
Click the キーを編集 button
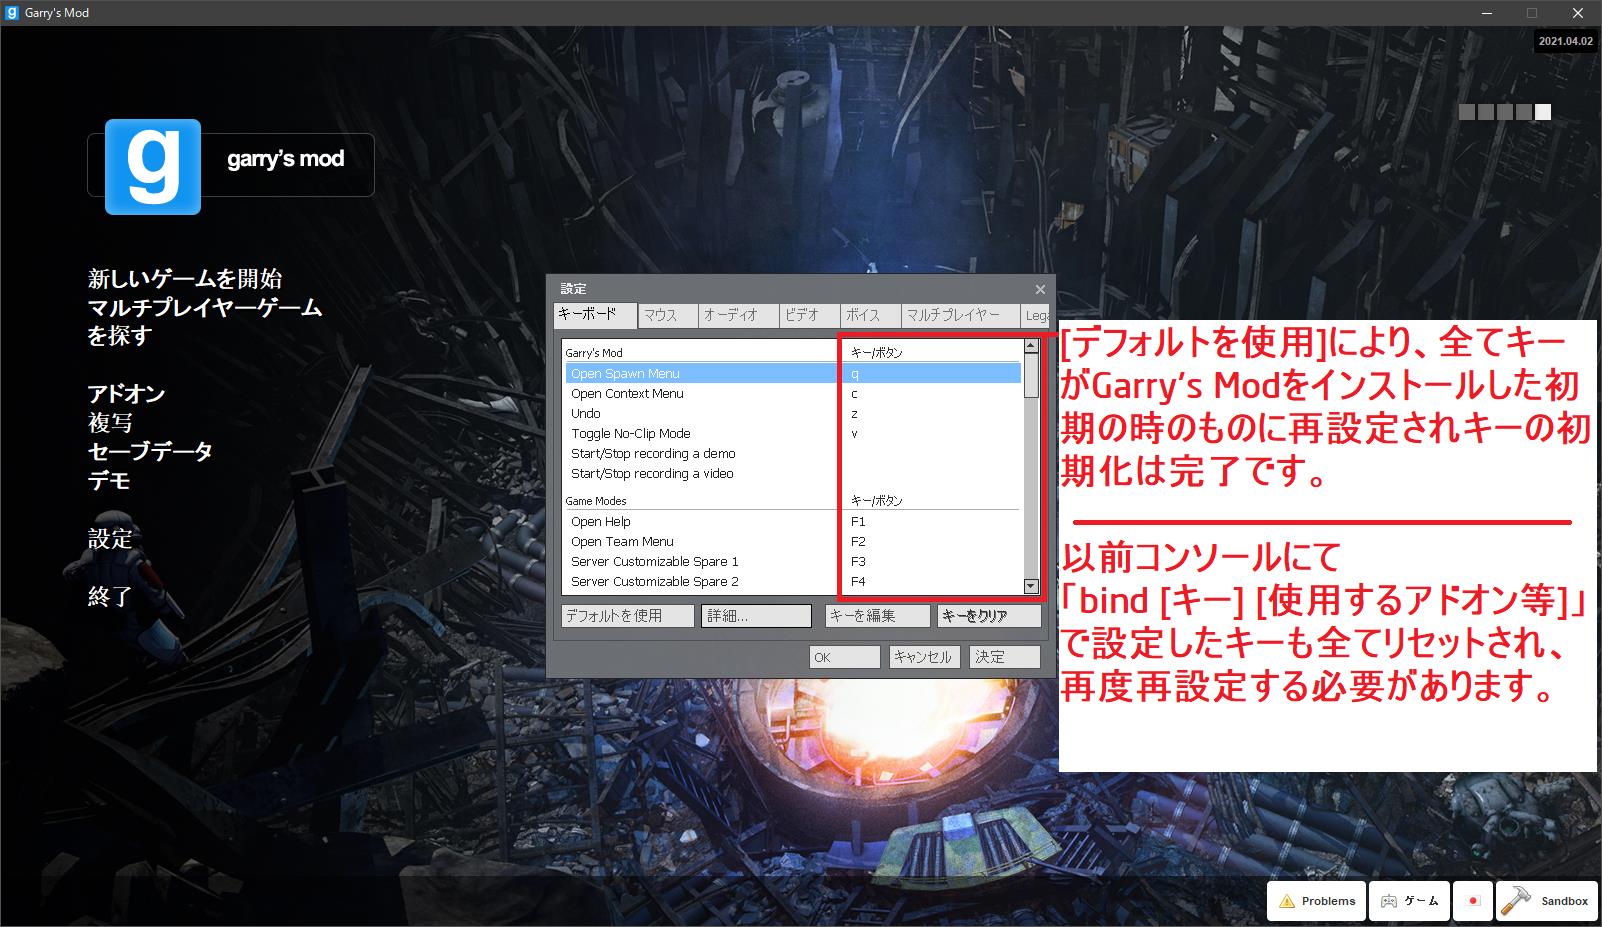pyautogui.click(x=877, y=616)
